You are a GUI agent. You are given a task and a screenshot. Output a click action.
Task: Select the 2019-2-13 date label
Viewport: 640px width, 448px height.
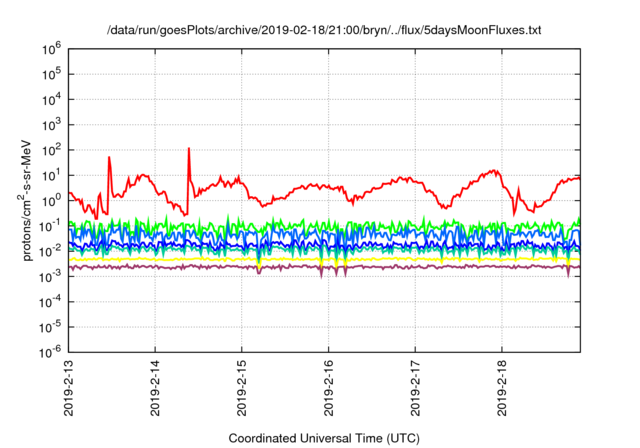[x=69, y=388]
